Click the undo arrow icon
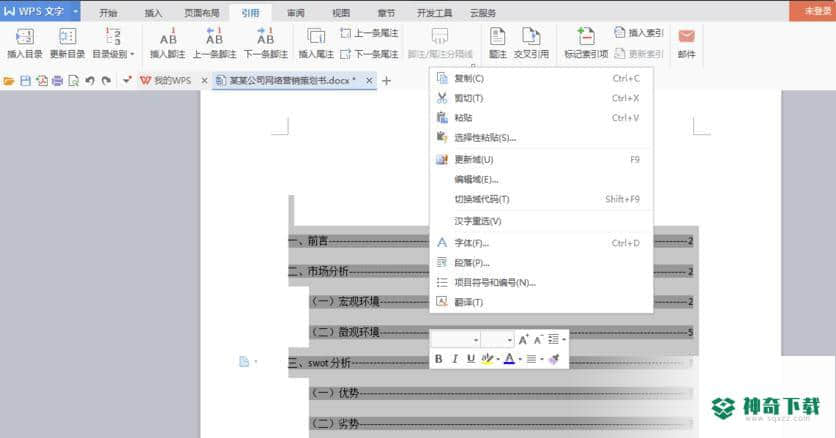This screenshot has height=438, width=836. (90, 81)
